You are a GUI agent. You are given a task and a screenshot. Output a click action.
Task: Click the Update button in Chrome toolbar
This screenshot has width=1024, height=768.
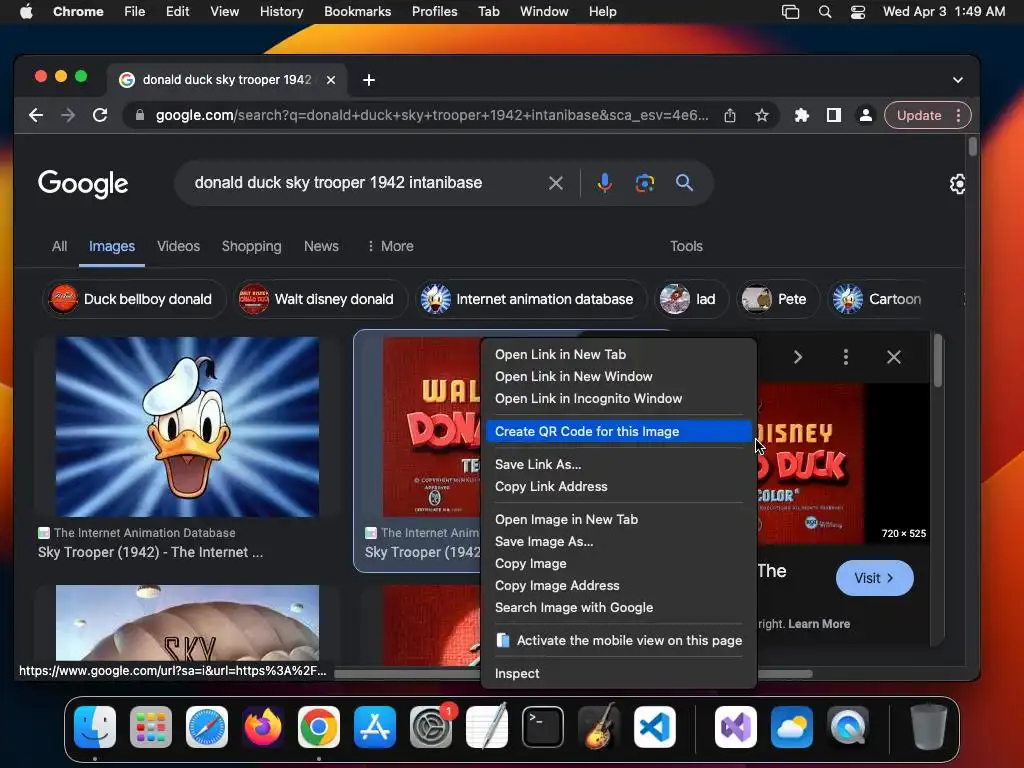[x=919, y=116]
